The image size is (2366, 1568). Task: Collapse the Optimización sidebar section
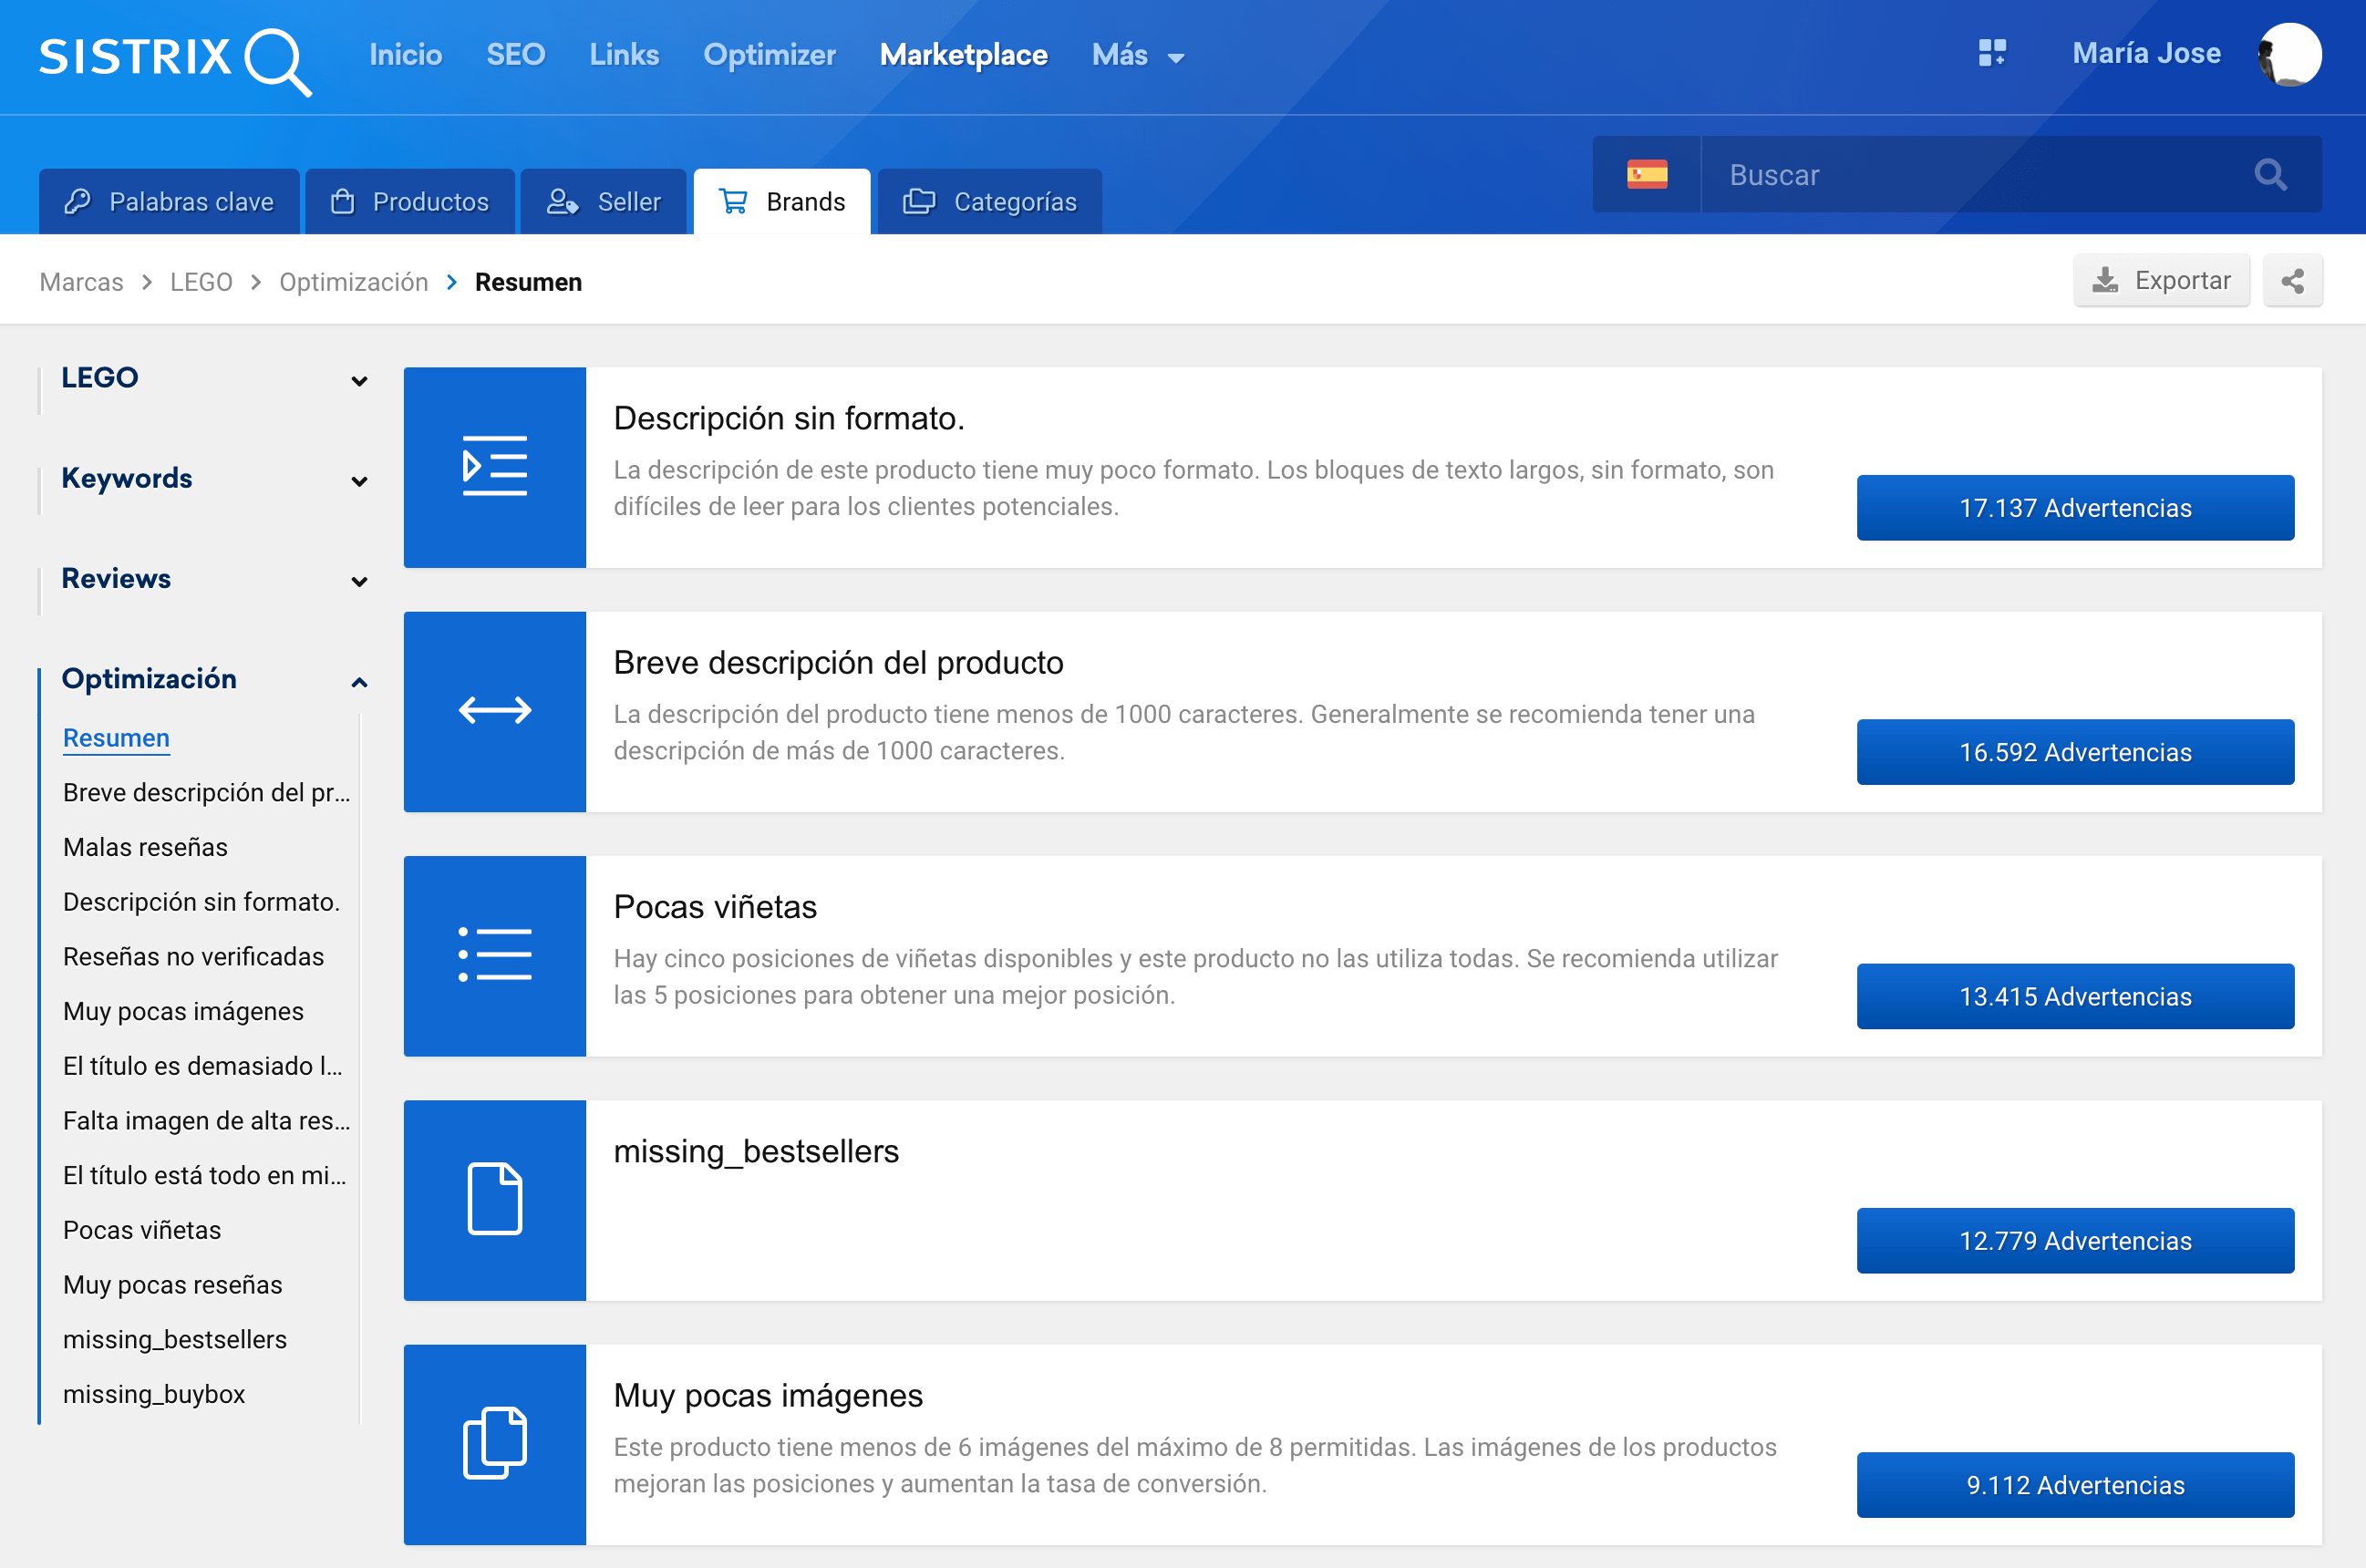click(x=359, y=682)
